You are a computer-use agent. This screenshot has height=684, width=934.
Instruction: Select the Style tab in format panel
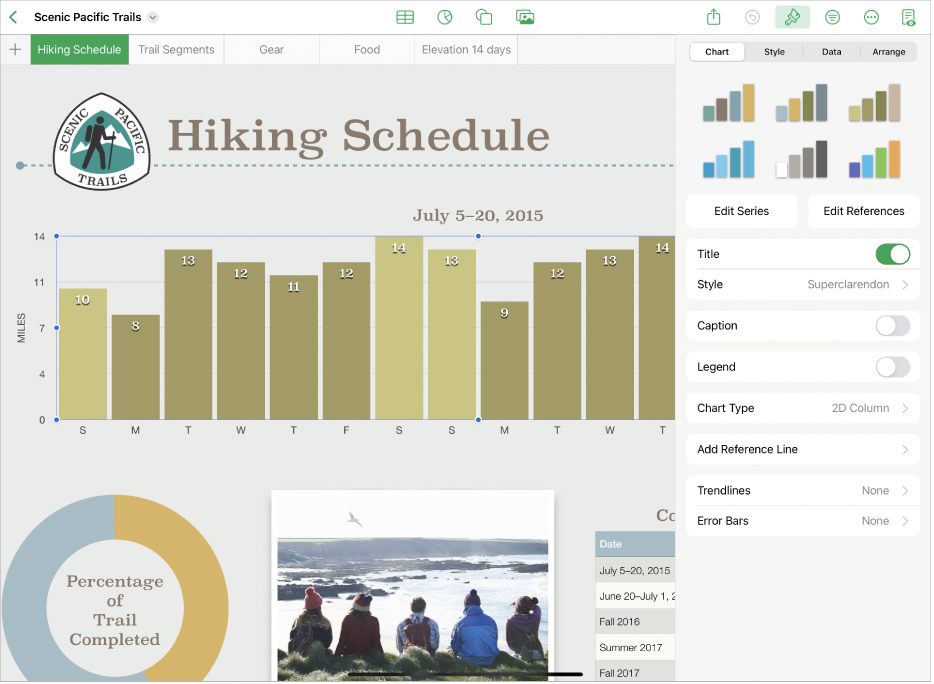click(774, 52)
